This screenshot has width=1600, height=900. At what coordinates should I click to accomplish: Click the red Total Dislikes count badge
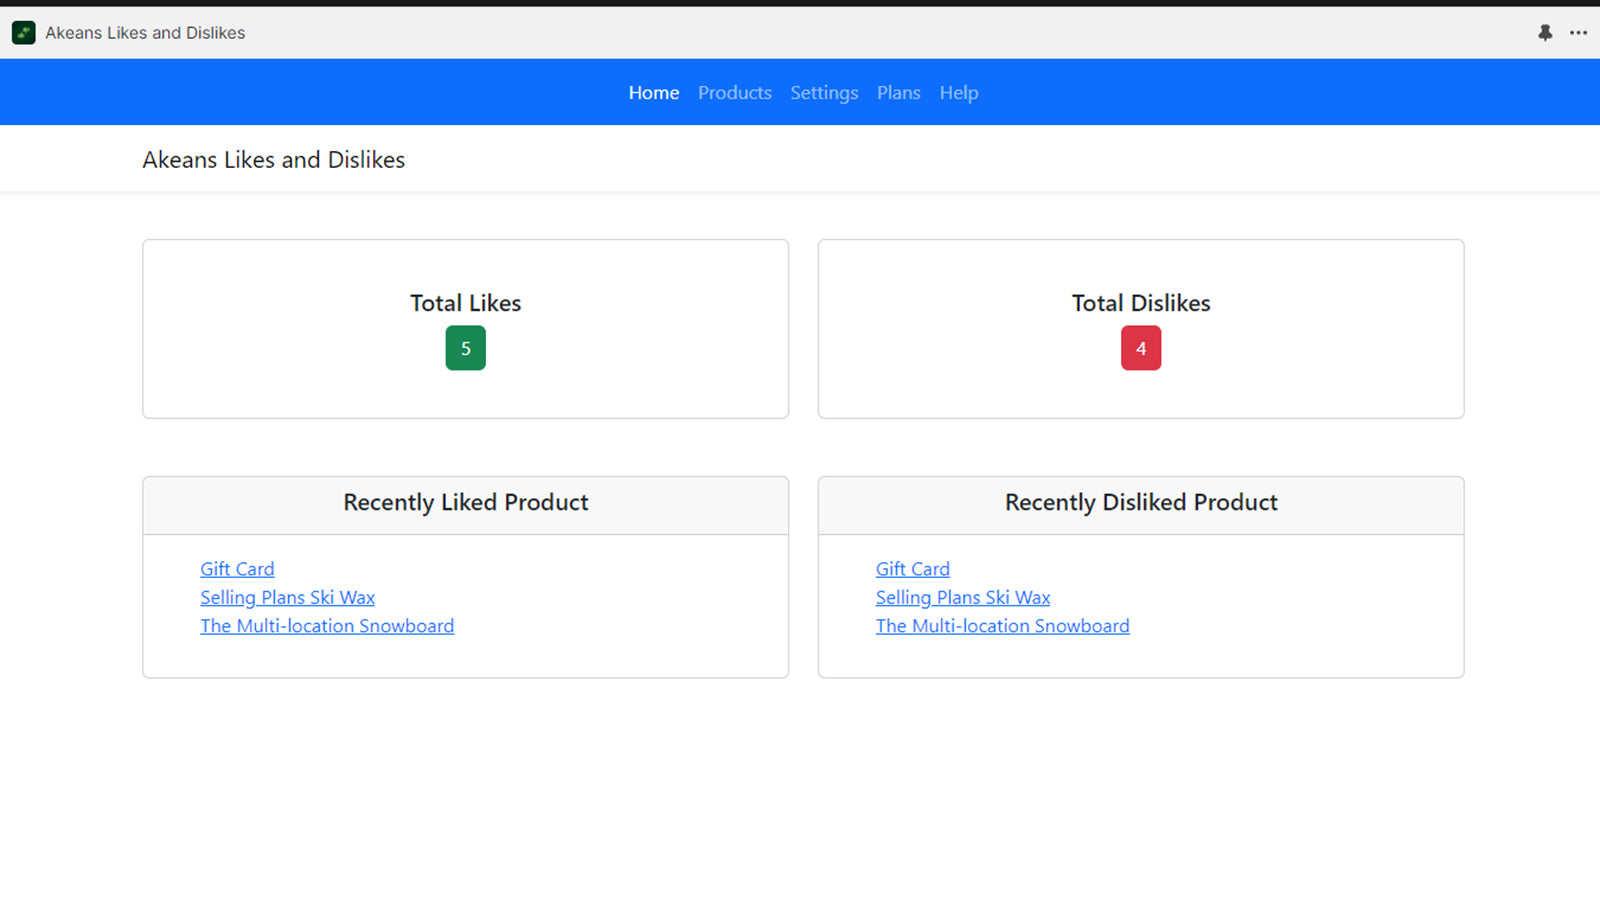(1141, 349)
